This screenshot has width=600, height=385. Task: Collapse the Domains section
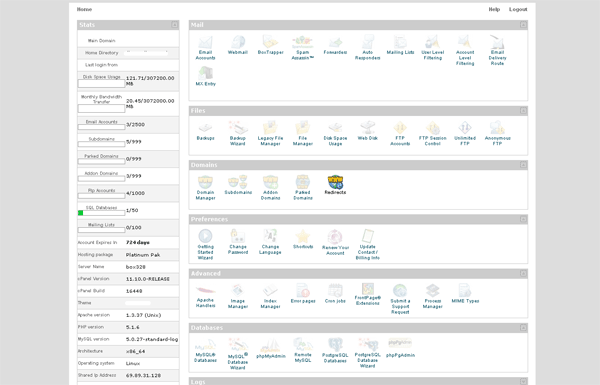pos(523,165)
